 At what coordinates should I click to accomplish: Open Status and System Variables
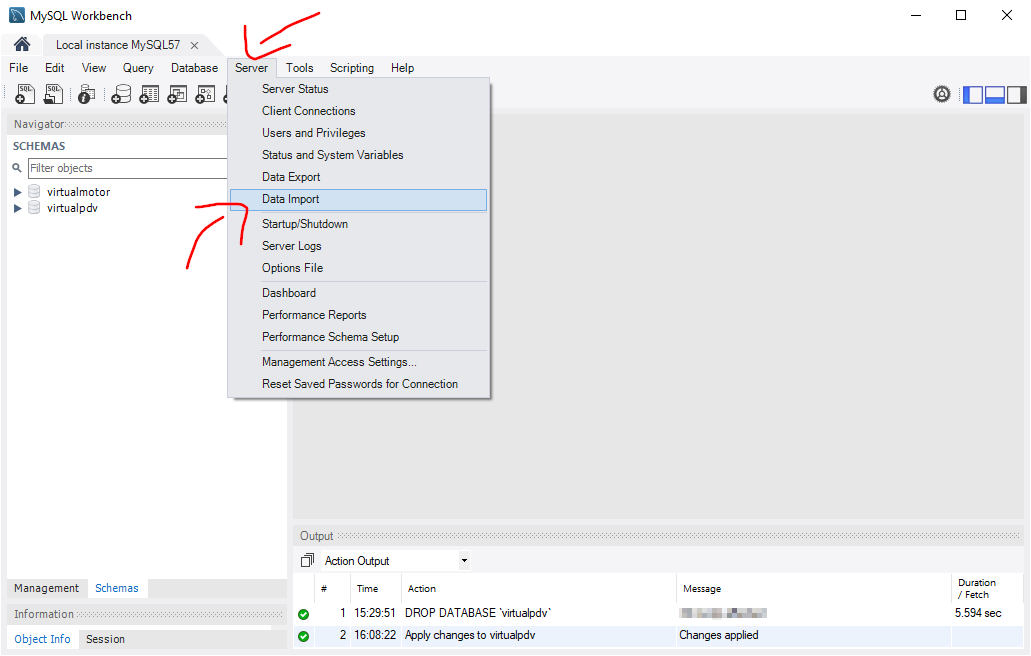pyautogui.click(x=358, y=155)
